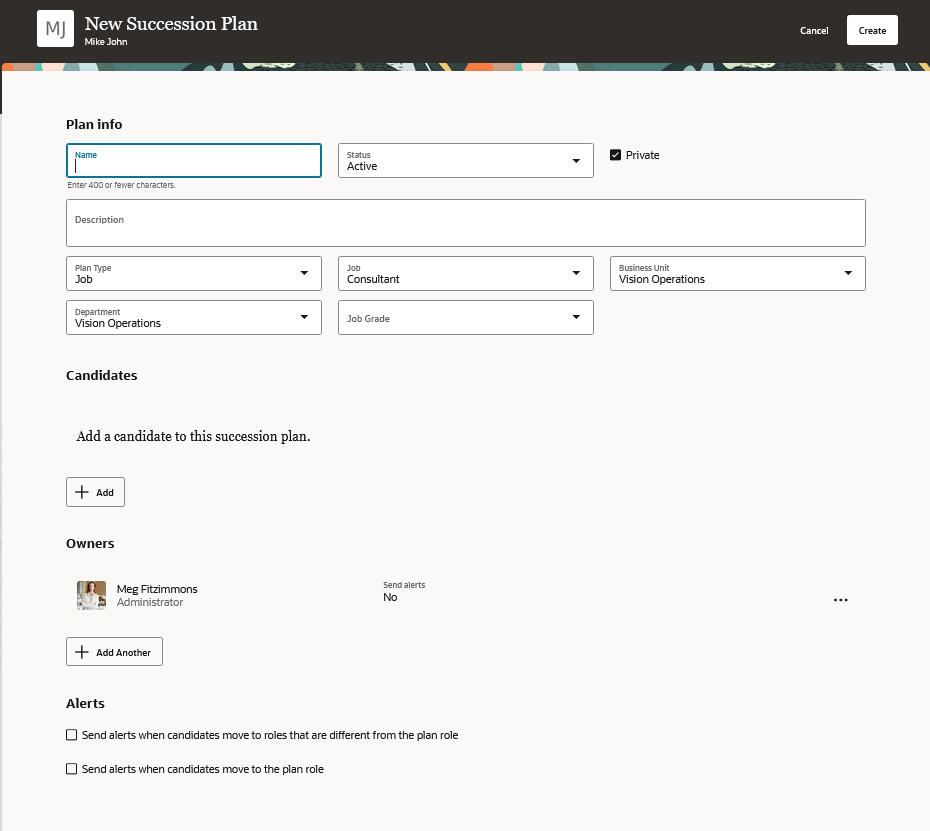The height and width of the screenshot is (831, 930).
Task: Click Add Another owner button
Action: point(114,652)
